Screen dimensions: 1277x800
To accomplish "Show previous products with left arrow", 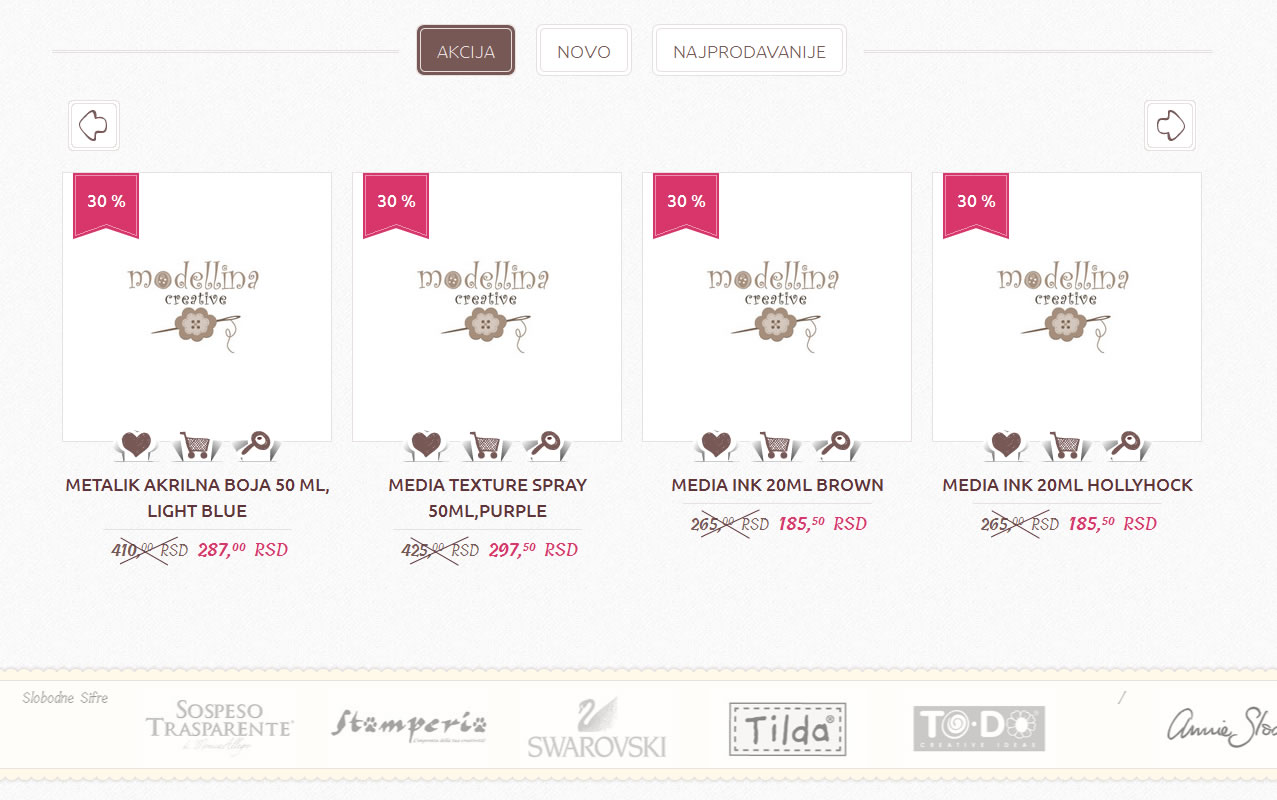I will coord(94,126).
